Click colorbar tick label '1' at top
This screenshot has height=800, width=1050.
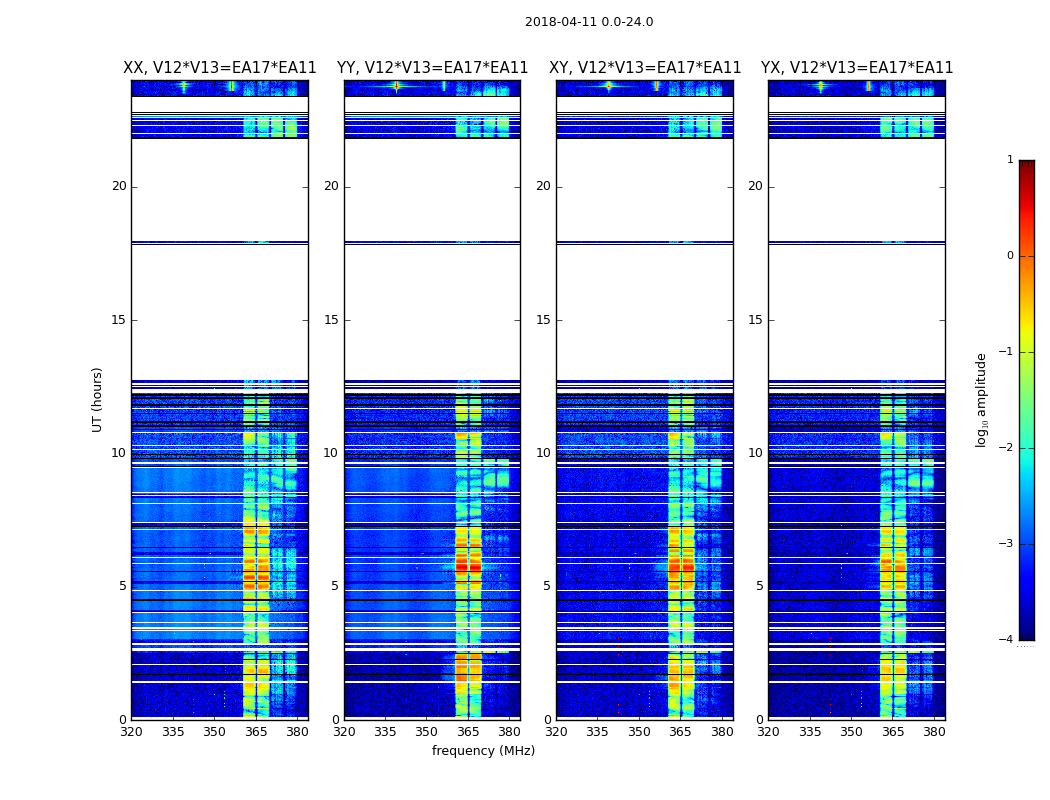pyautogui.click(x=1010, y=160)
